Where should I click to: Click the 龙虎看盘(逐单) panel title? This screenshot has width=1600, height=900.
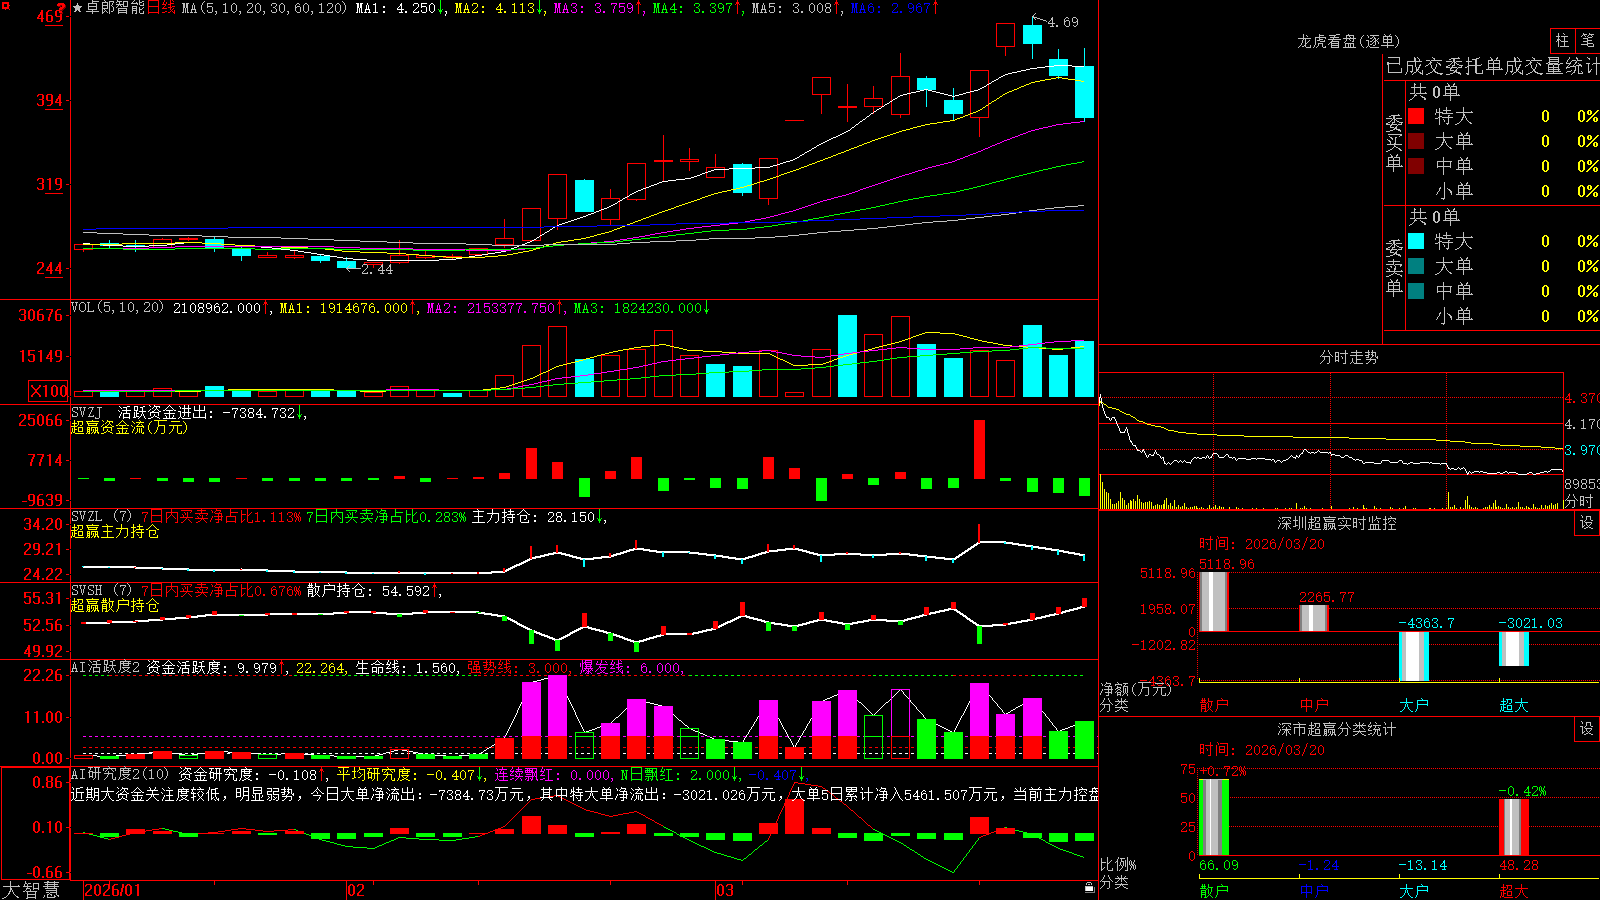[1348, 41]
